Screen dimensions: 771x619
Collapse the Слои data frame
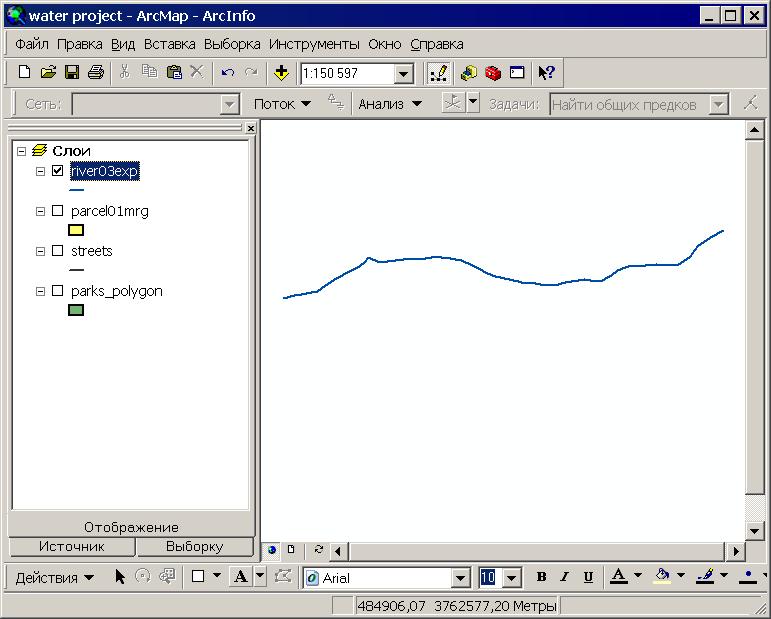tap(21, 151)
